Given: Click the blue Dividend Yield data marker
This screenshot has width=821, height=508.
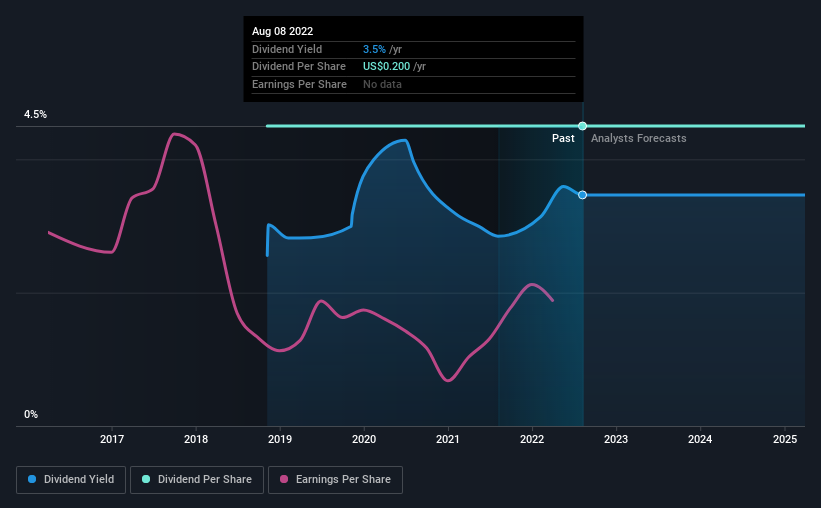Looking at the screenshot, I should click(582, 195).
